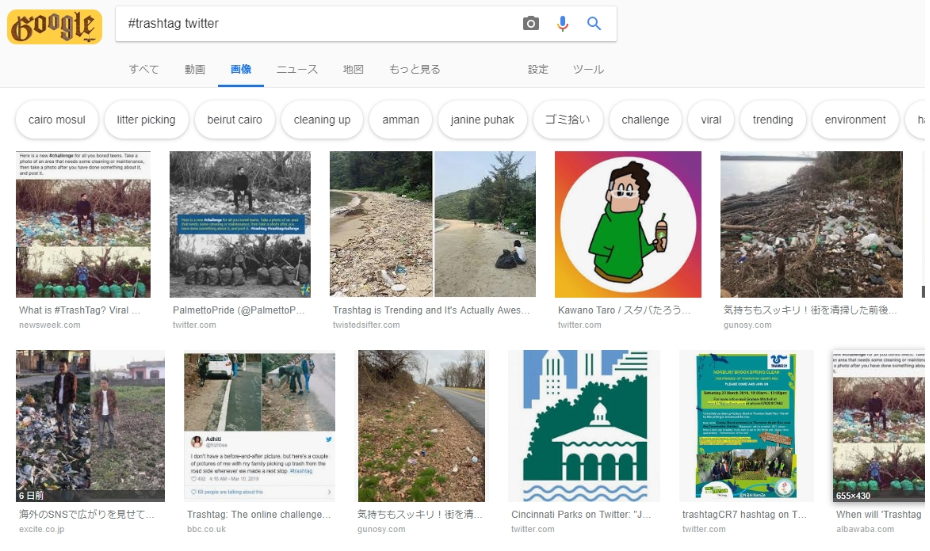Open the 地図 tab
This screenshot has width=930, height=551.
coord(353,69)
